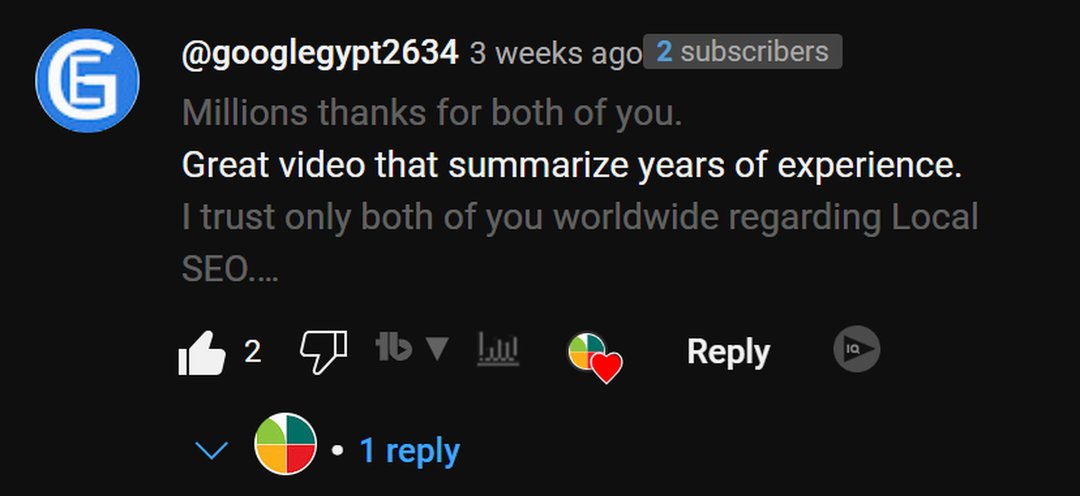1080x496 pixels.
Task: Show the 1 reply thread
Action: [409, 451]
